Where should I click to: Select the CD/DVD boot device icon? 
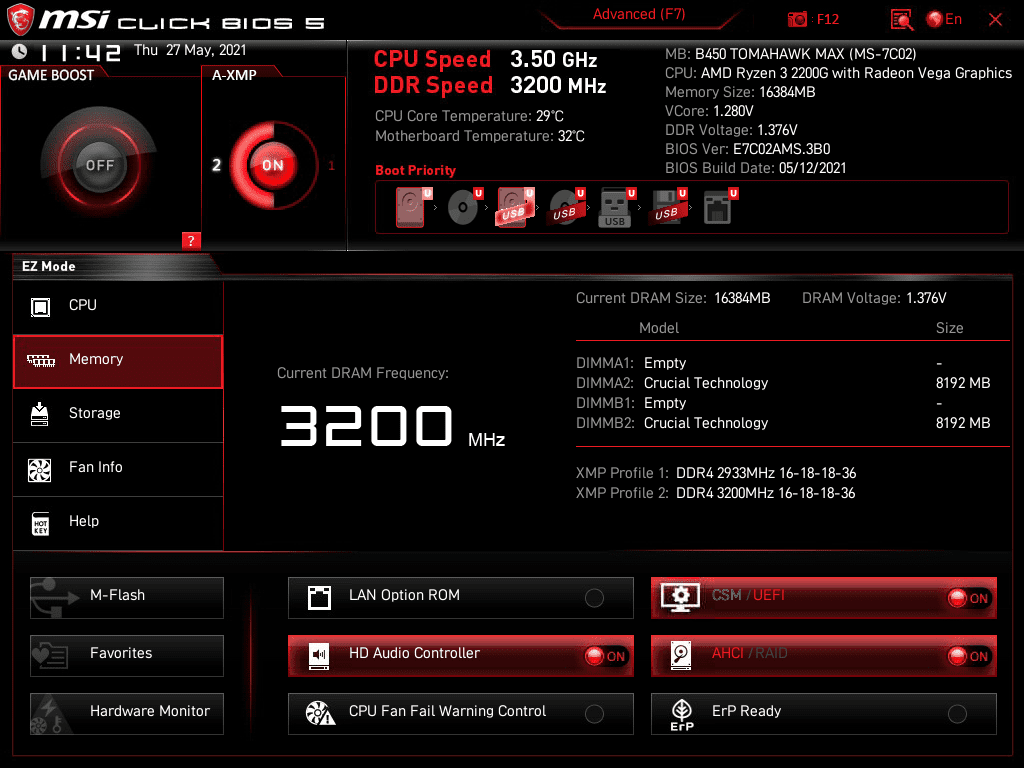465,208
